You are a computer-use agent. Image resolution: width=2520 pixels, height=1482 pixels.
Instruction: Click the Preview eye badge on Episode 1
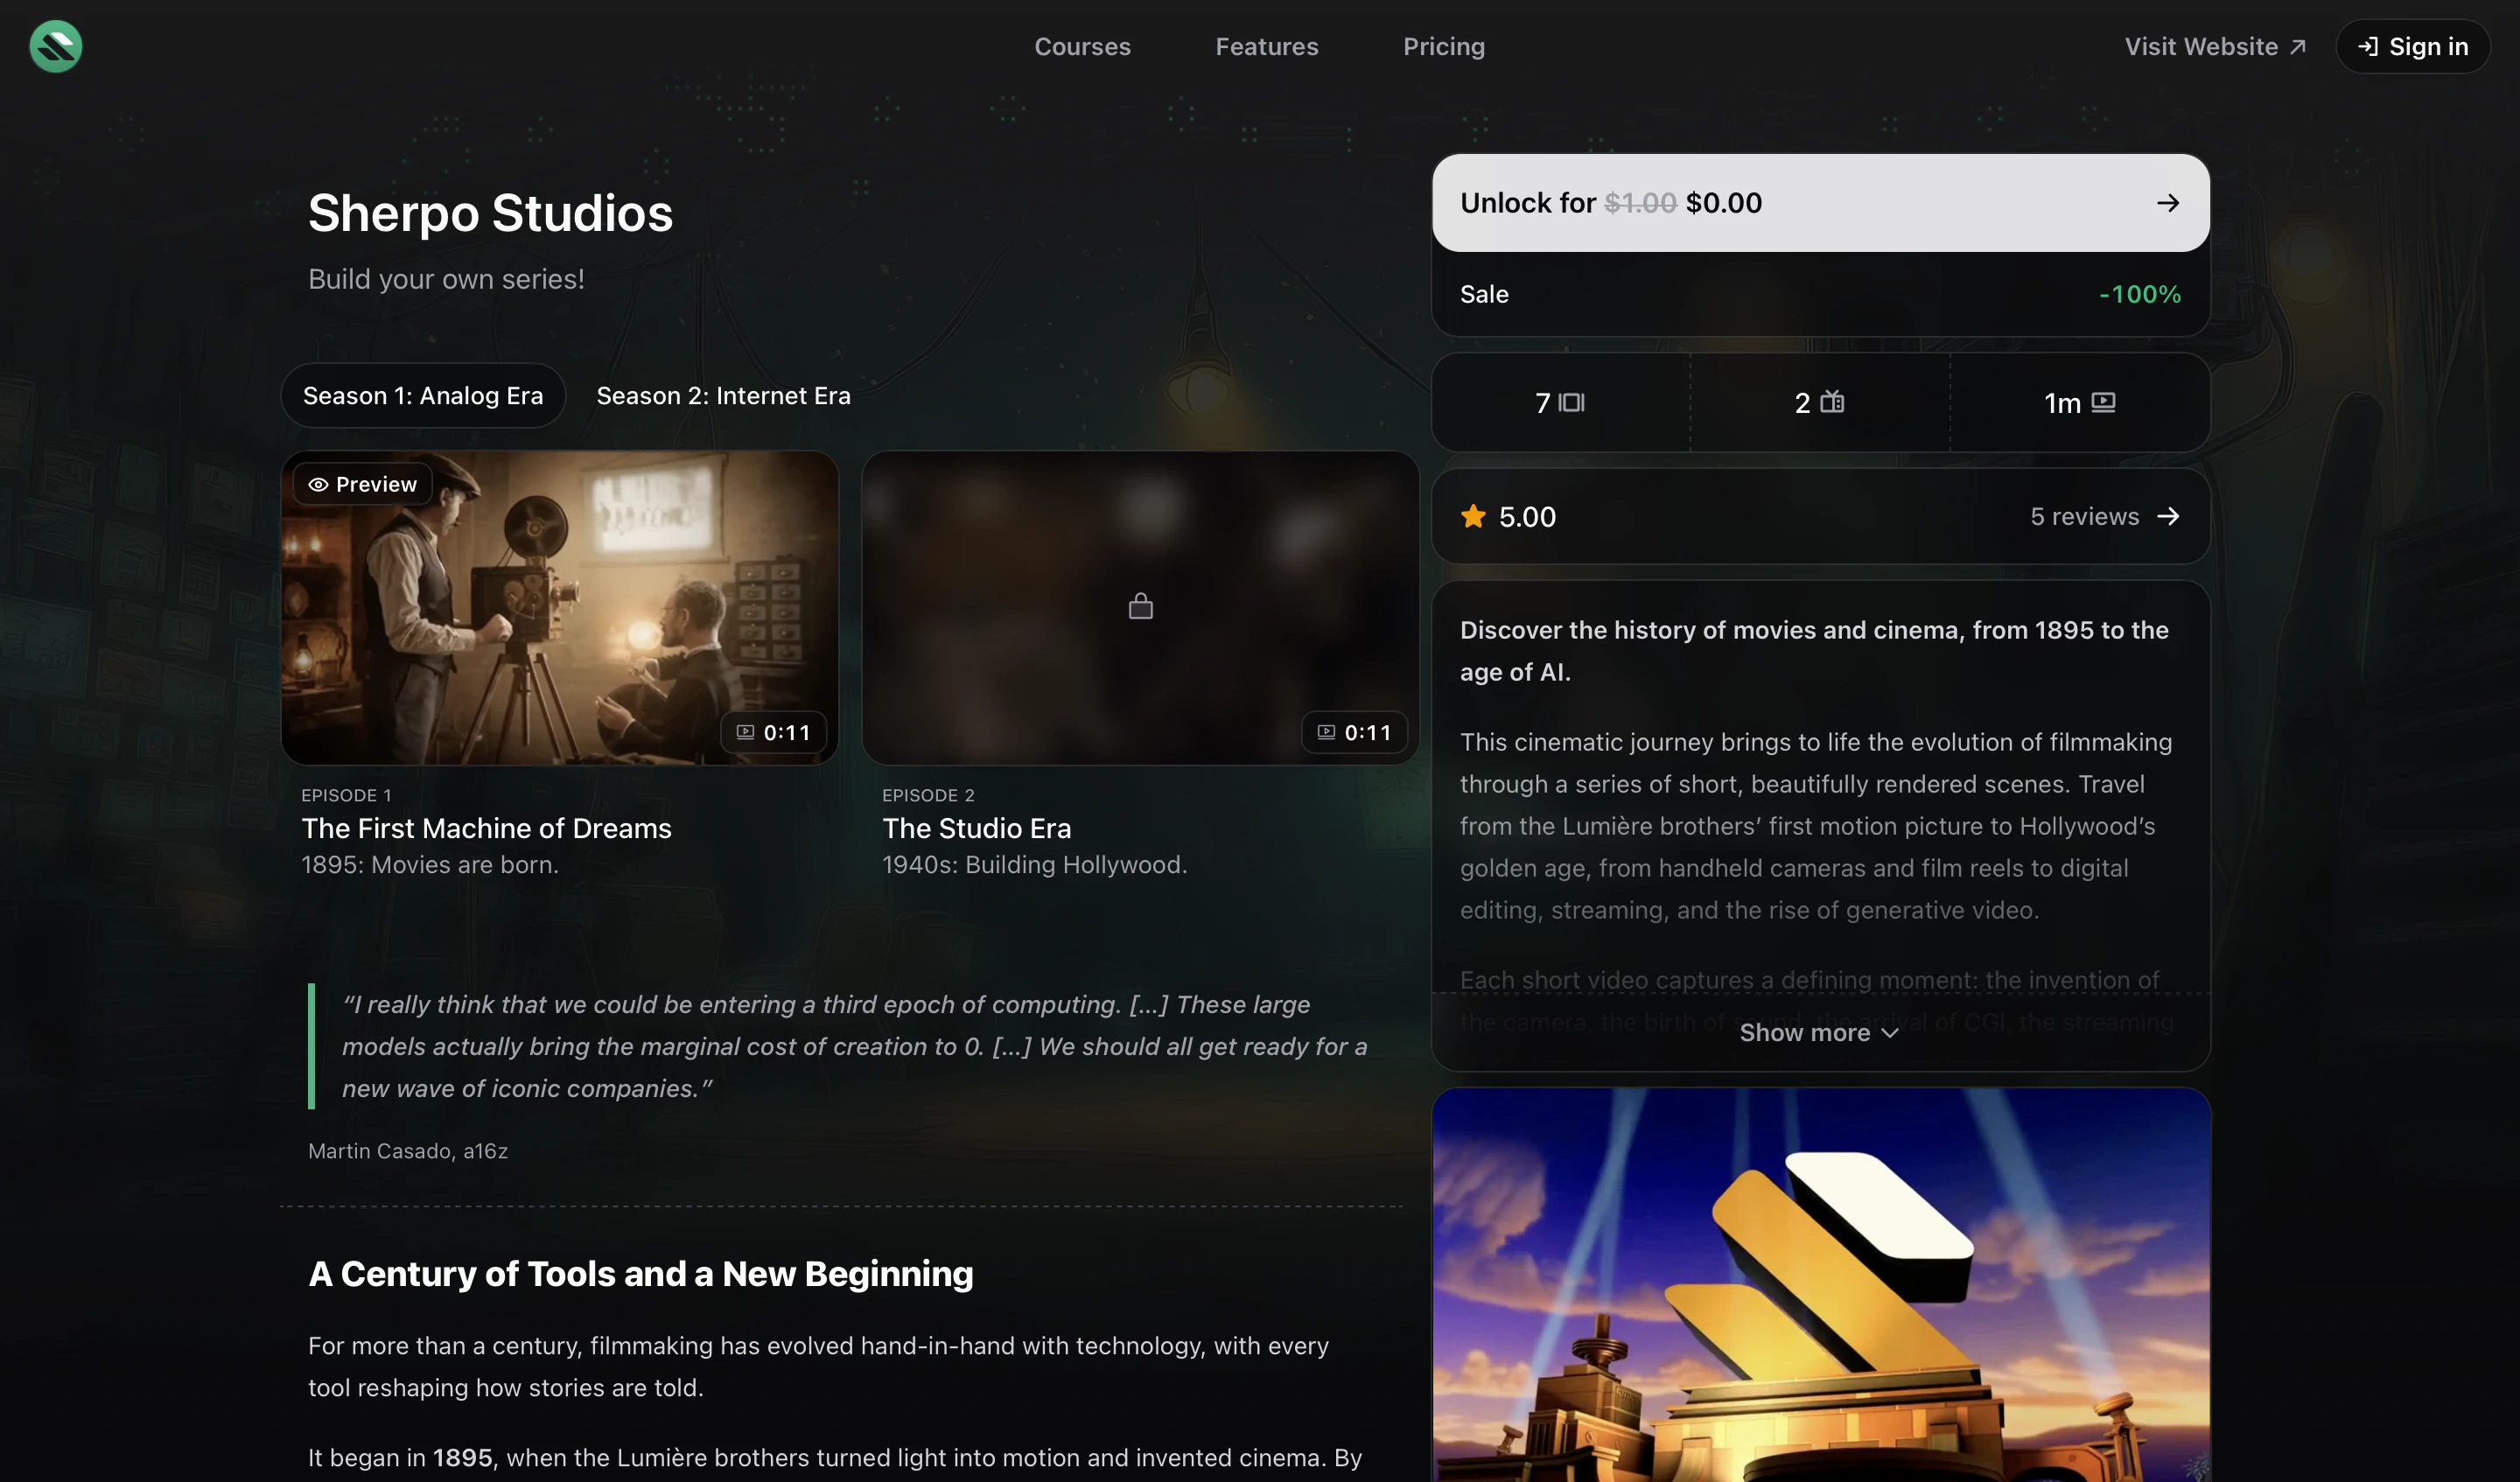pyautogui.click(x=362, y=484)
